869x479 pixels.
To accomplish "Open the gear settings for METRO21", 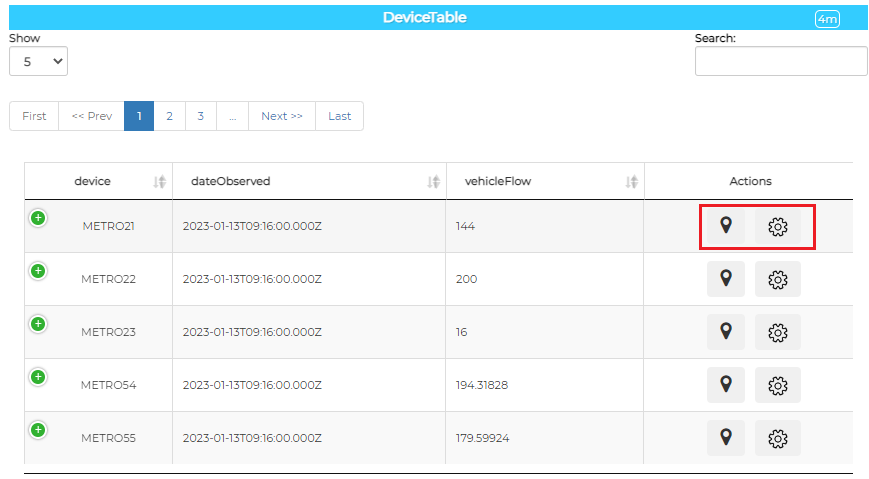I will (778, 227).
